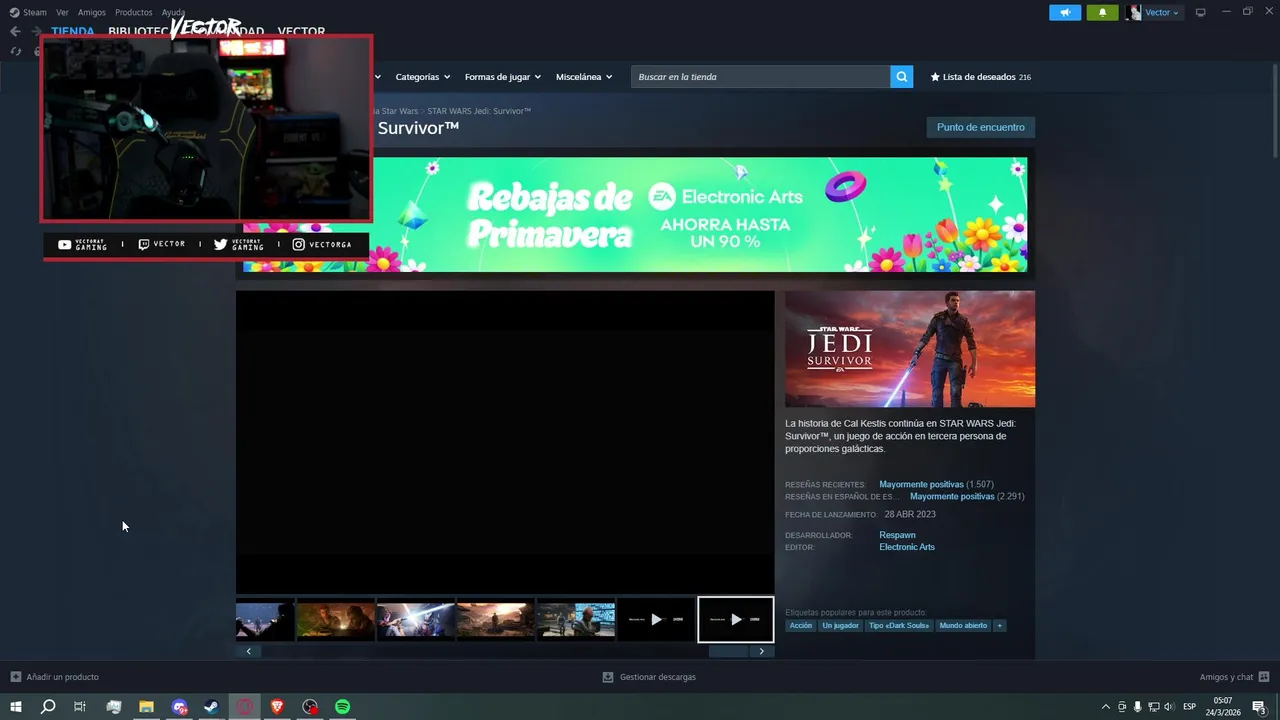
Task: Click the Amigos y chat icon
Action: (1264, 677)
